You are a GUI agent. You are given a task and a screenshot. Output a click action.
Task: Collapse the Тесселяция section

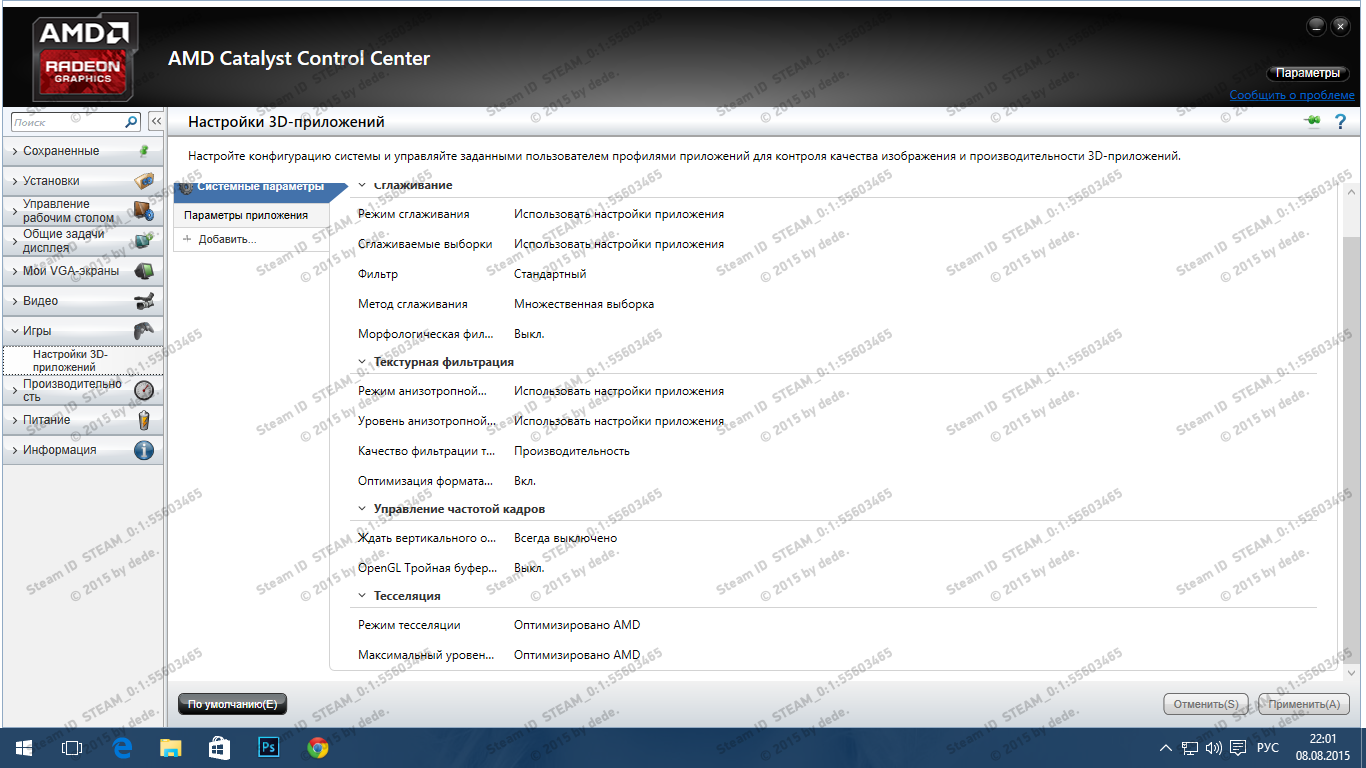coord(363,596)
